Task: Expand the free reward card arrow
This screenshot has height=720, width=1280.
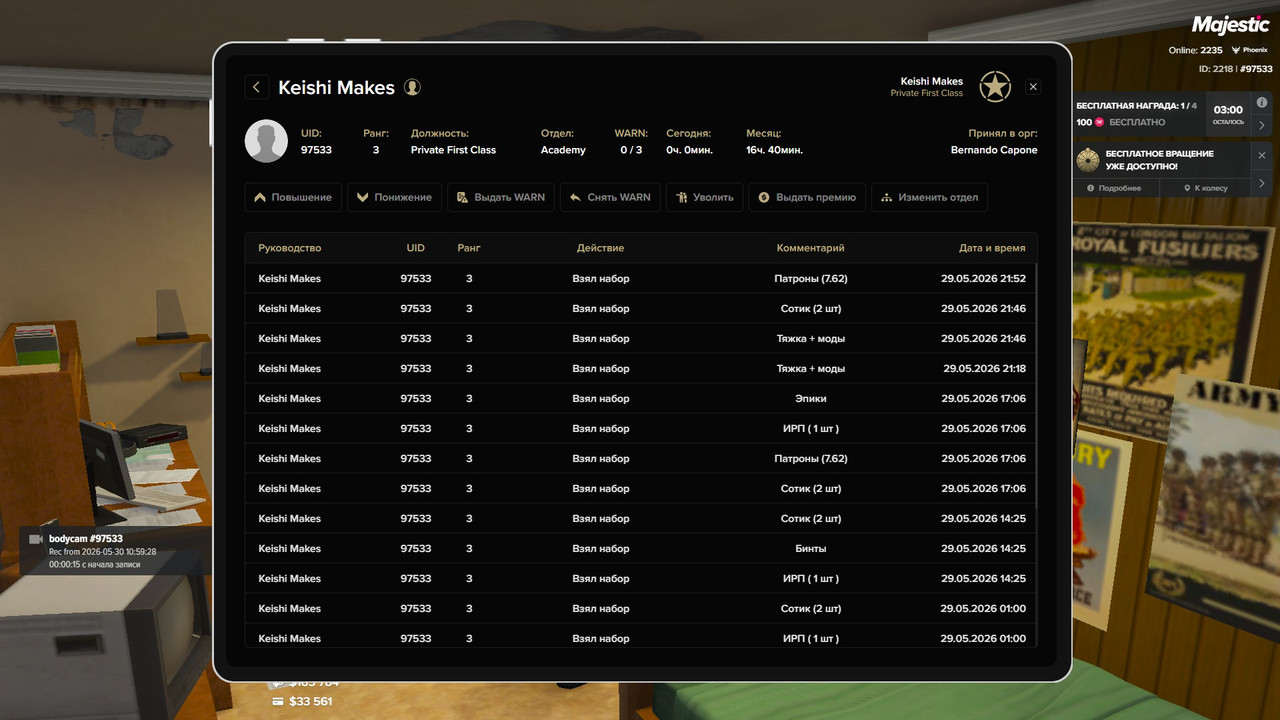Action: [x=1262, y=125]
